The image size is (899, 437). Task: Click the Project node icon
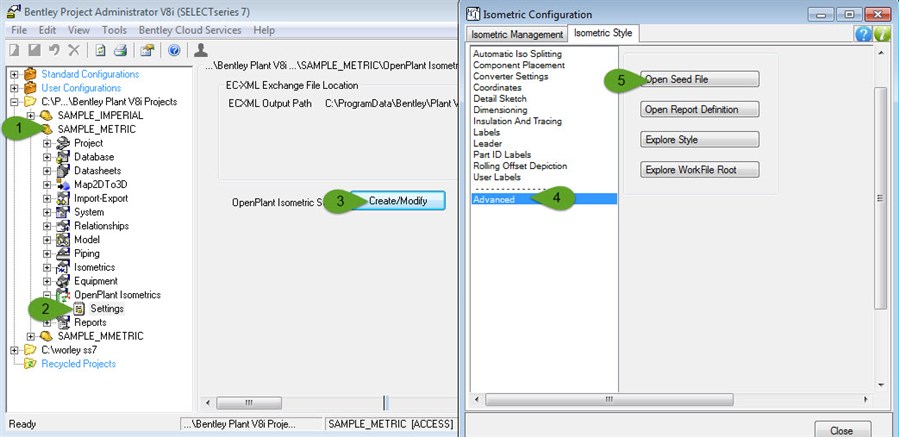(x=63, y=143)
